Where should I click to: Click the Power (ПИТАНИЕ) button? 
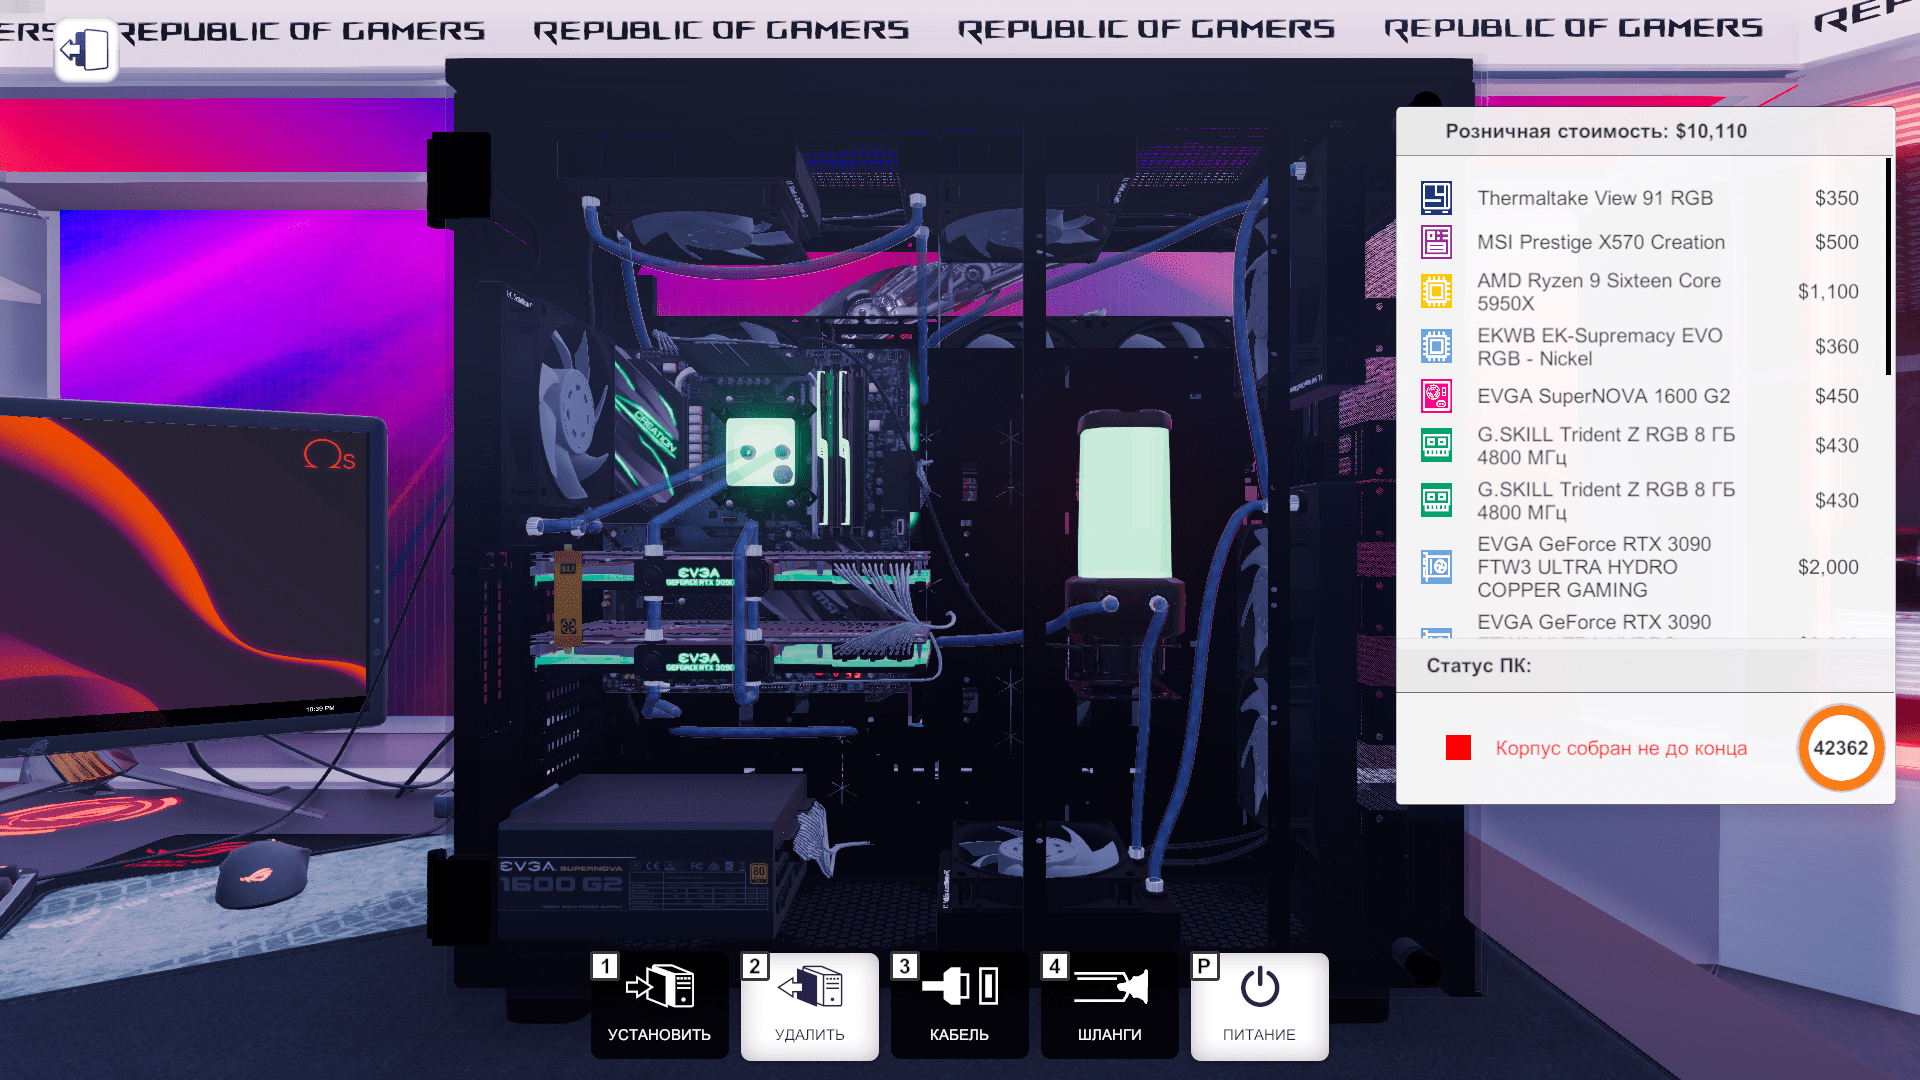1259,1005
